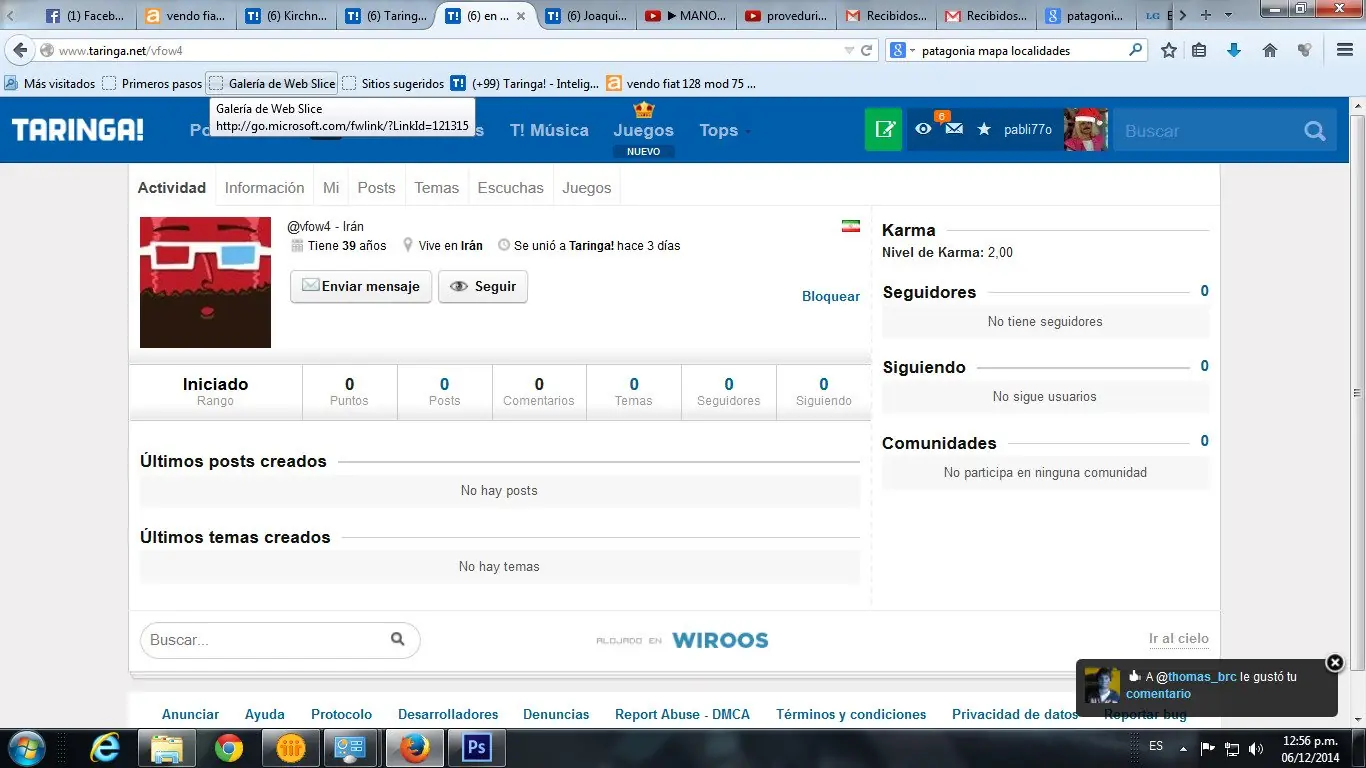
Task: Switch to the Información tab
Action: 264,187
